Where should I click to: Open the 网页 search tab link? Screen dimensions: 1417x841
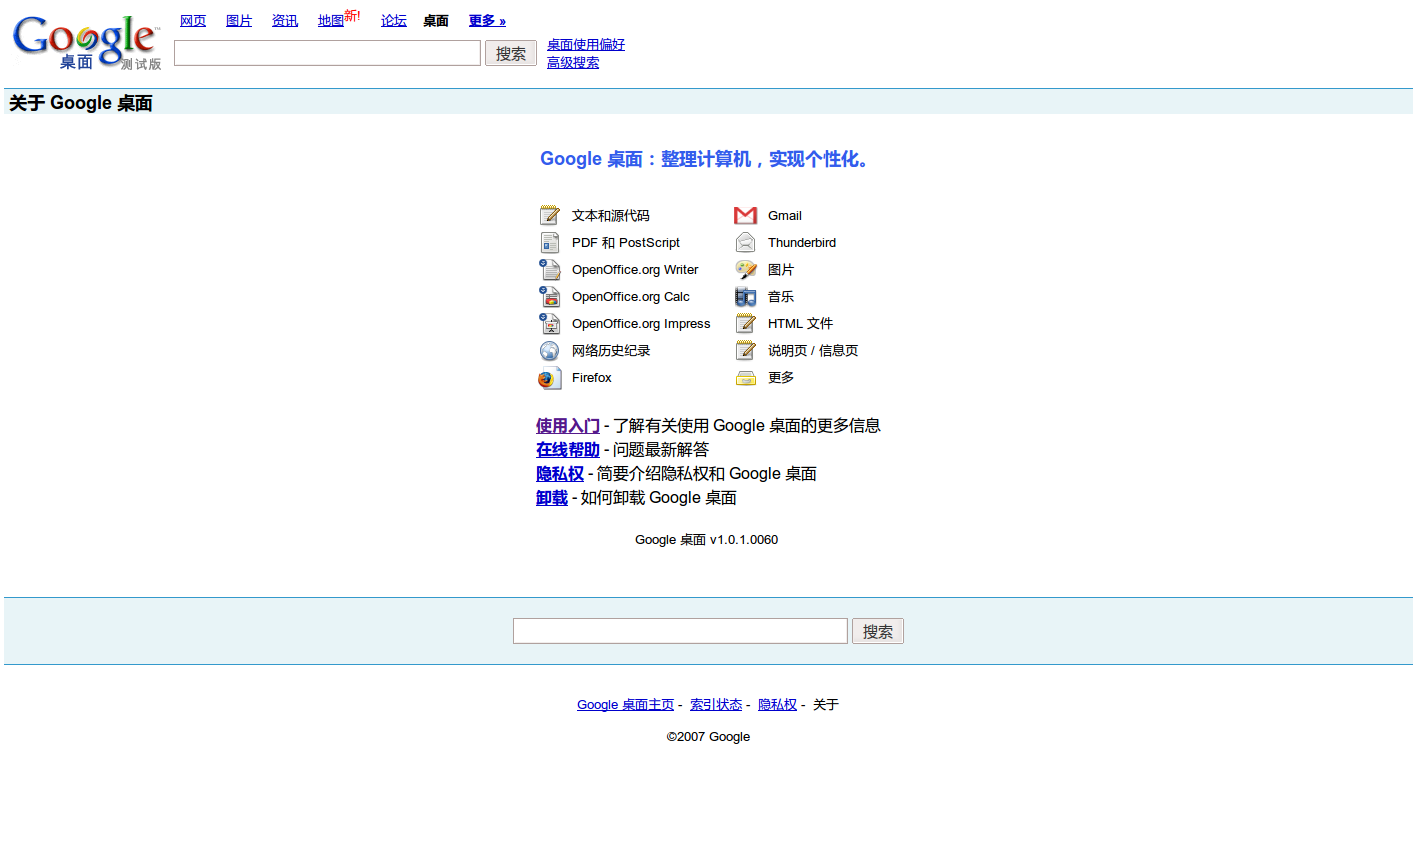click(x=193, y=21)
